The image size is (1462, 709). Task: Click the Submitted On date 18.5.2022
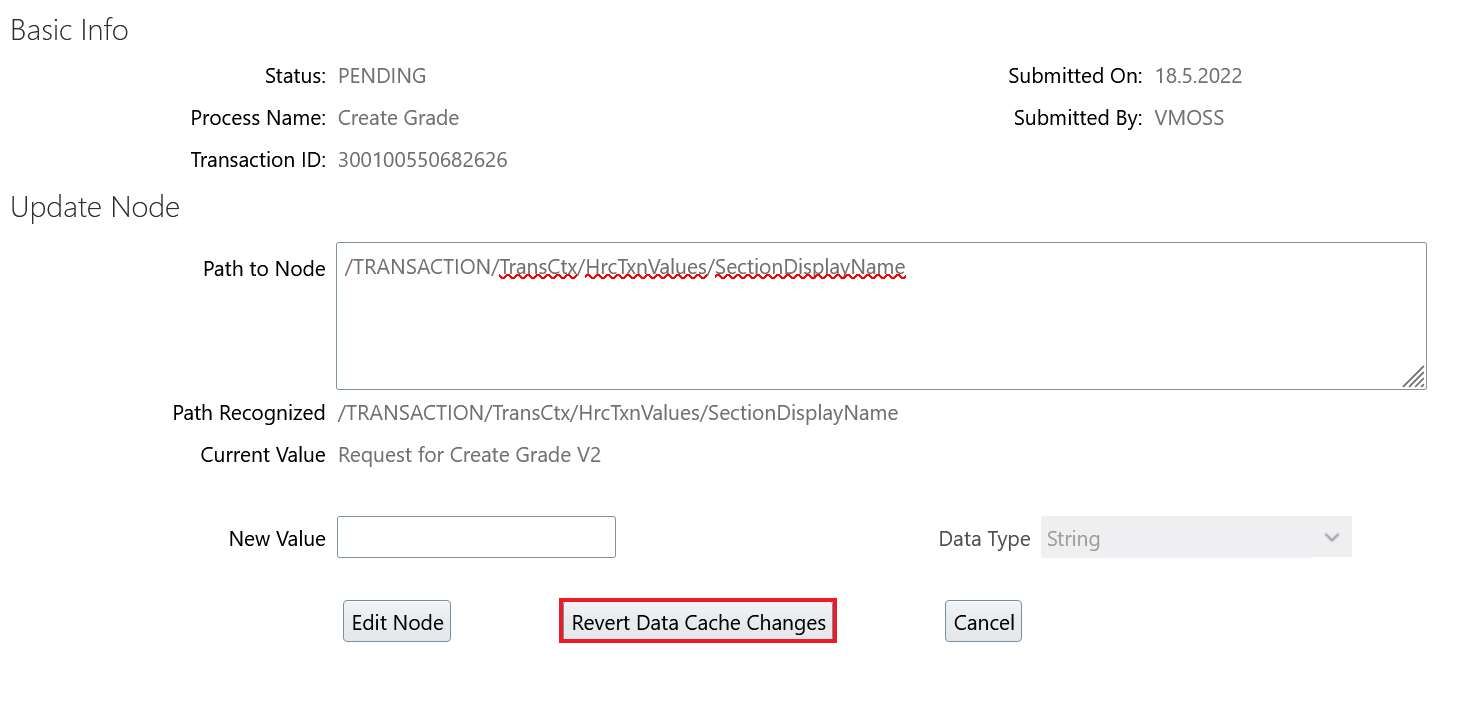point(1198,76)
